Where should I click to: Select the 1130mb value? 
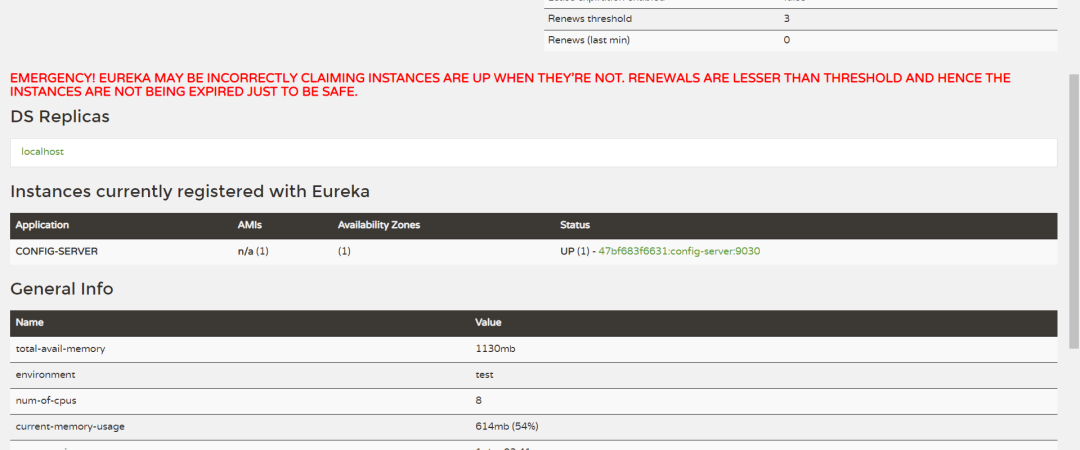pyautogui.click(x=495, y=349)
